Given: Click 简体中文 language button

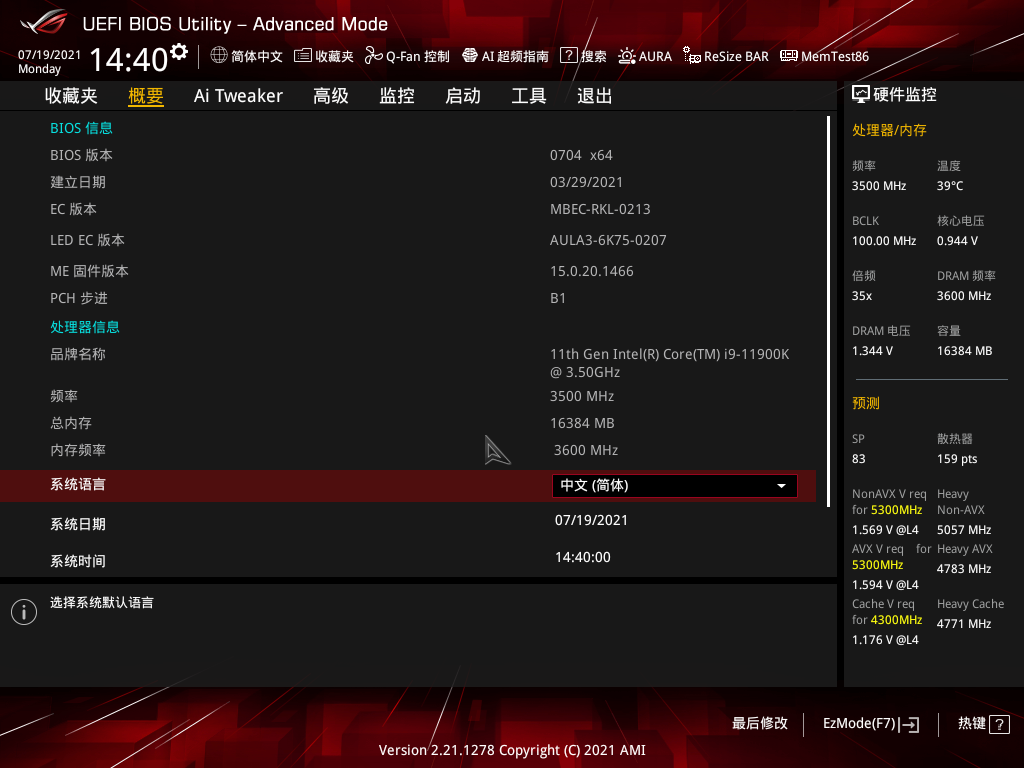Looking at the screenshot, I should click(247, 56).
